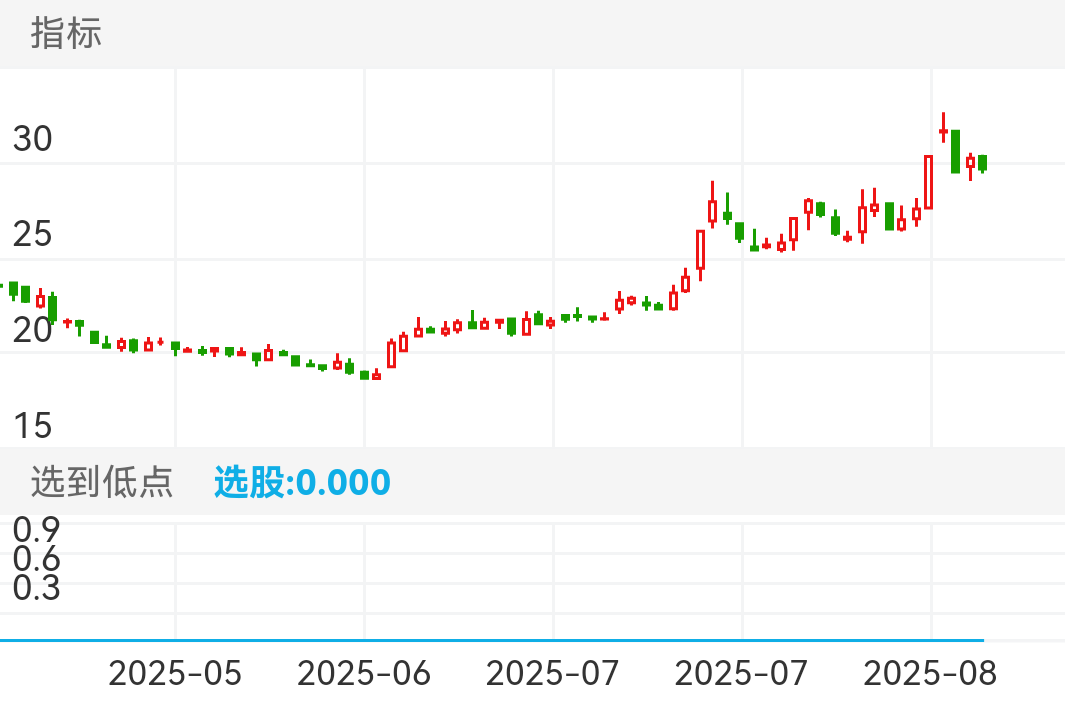Click the large green candlestick right after the peak
1065x708 pixels.
point(956,152)
